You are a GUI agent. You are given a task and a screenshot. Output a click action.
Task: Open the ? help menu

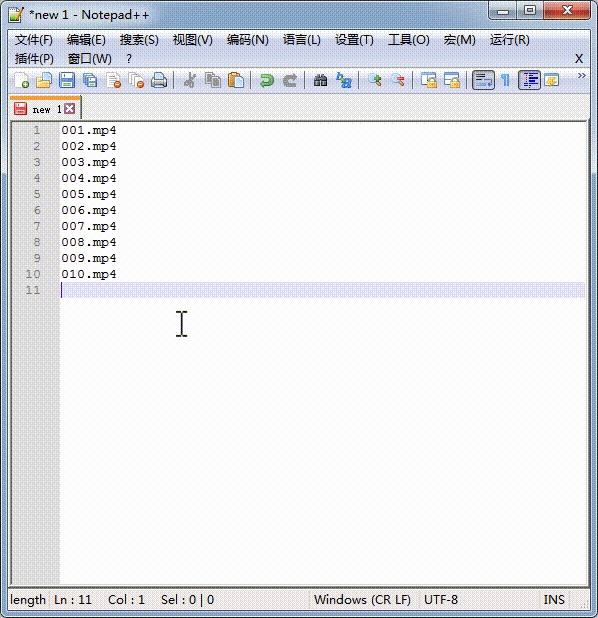tap(129, 59)
